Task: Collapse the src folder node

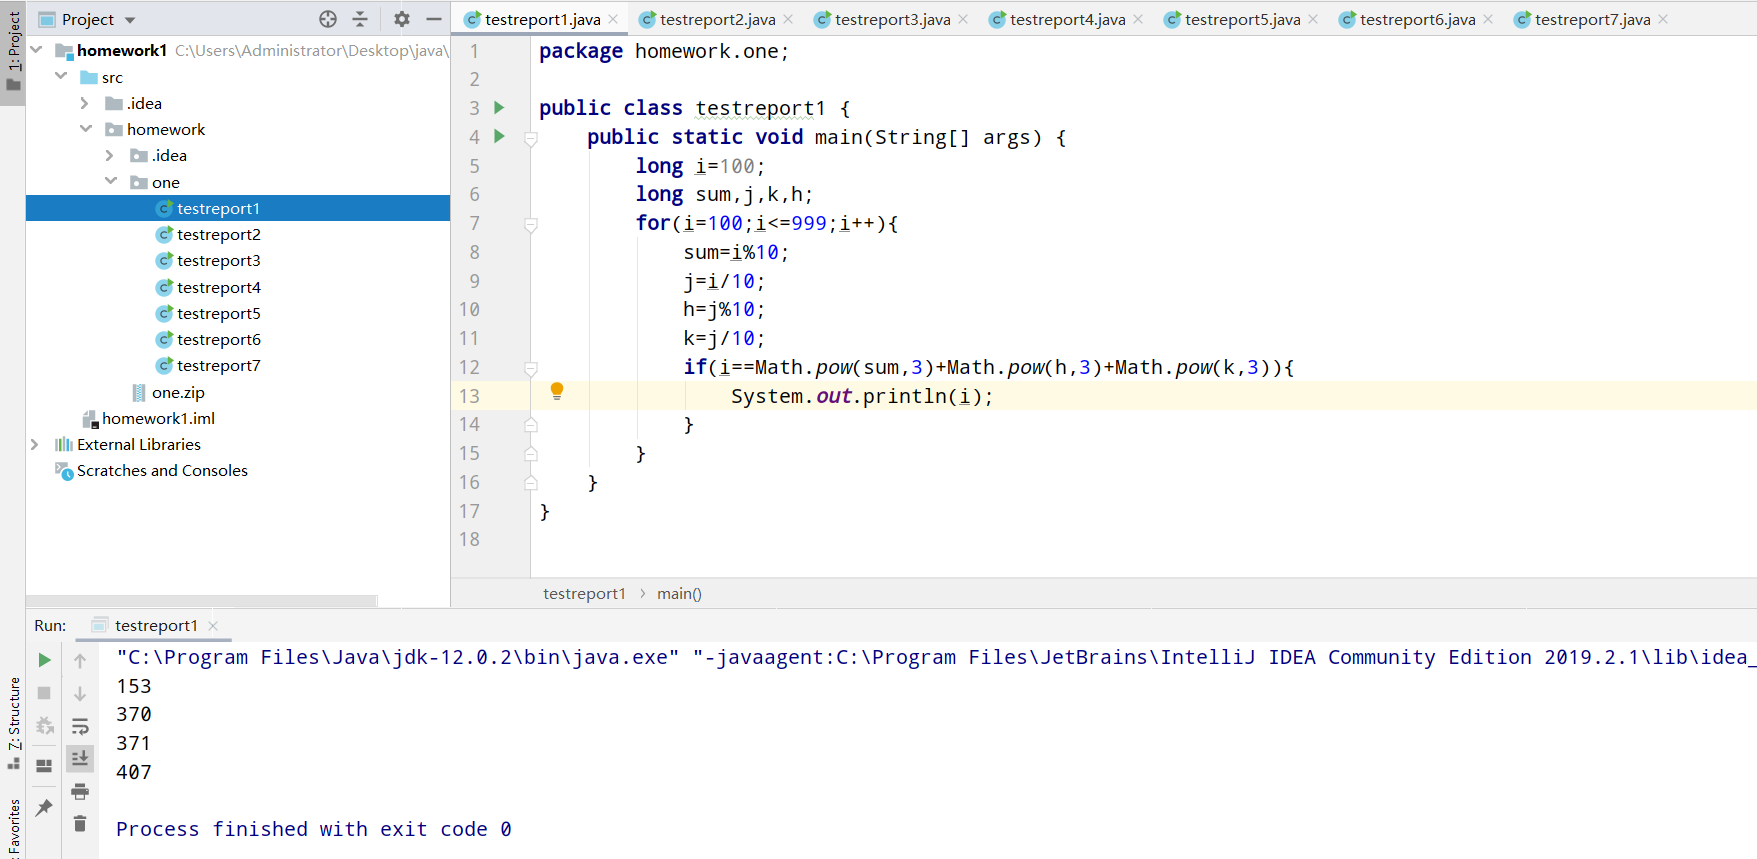Action: 61,76
